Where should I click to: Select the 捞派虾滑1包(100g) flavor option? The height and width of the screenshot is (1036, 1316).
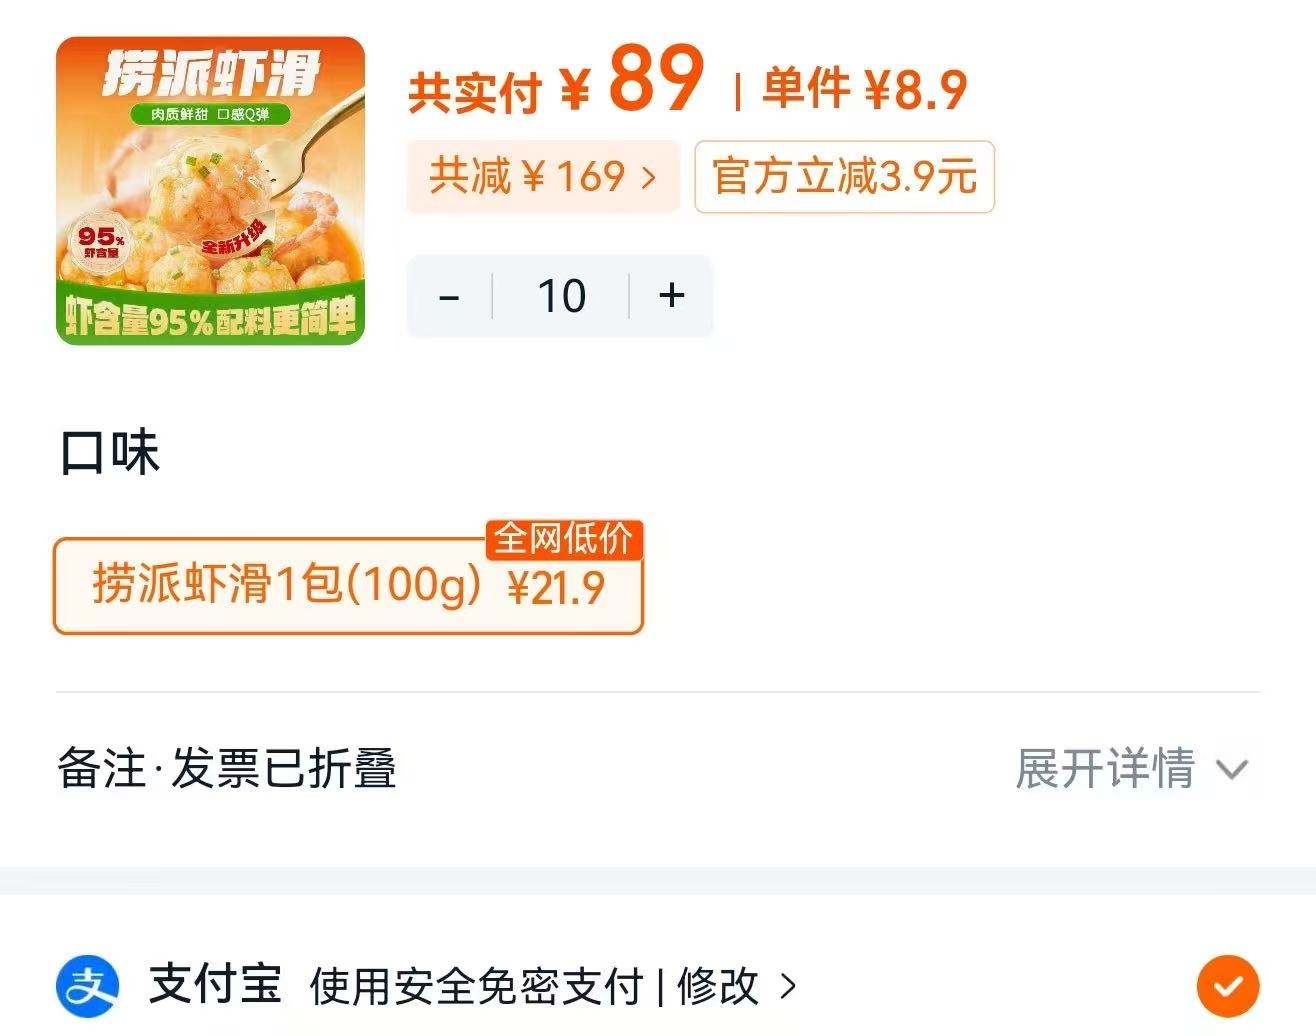pos(347,586)
